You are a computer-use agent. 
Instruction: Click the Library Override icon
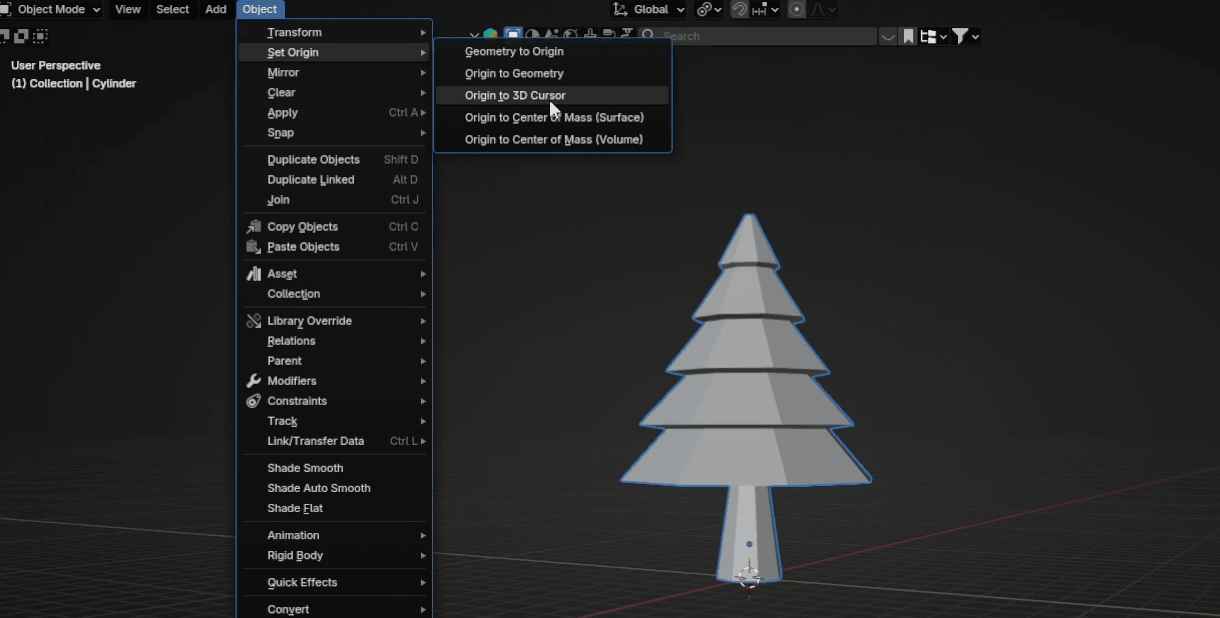254,321
